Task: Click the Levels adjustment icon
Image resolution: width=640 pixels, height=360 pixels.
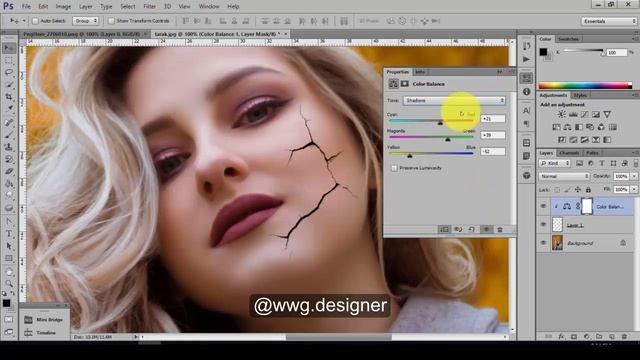Action: click(x=573, y=114)
